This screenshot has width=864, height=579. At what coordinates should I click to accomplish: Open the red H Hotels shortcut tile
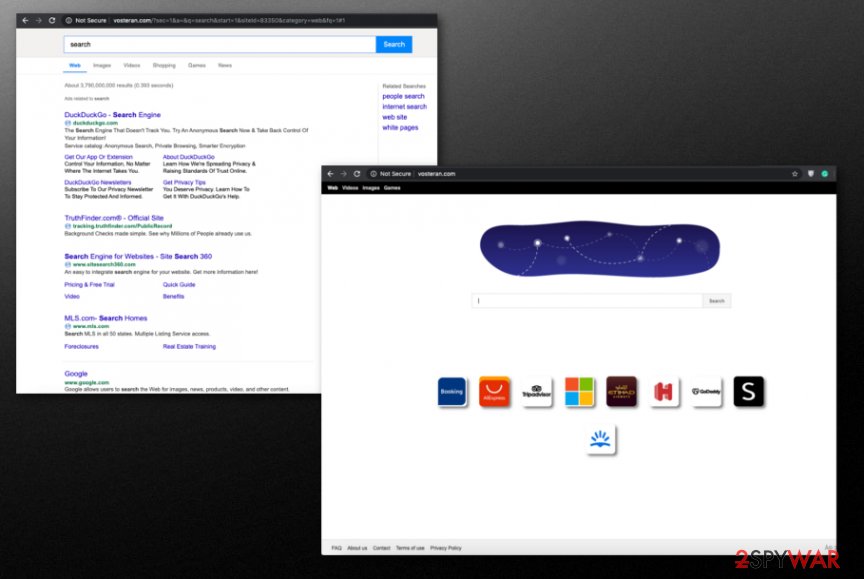pyautogui.click(x=664, y=392)
